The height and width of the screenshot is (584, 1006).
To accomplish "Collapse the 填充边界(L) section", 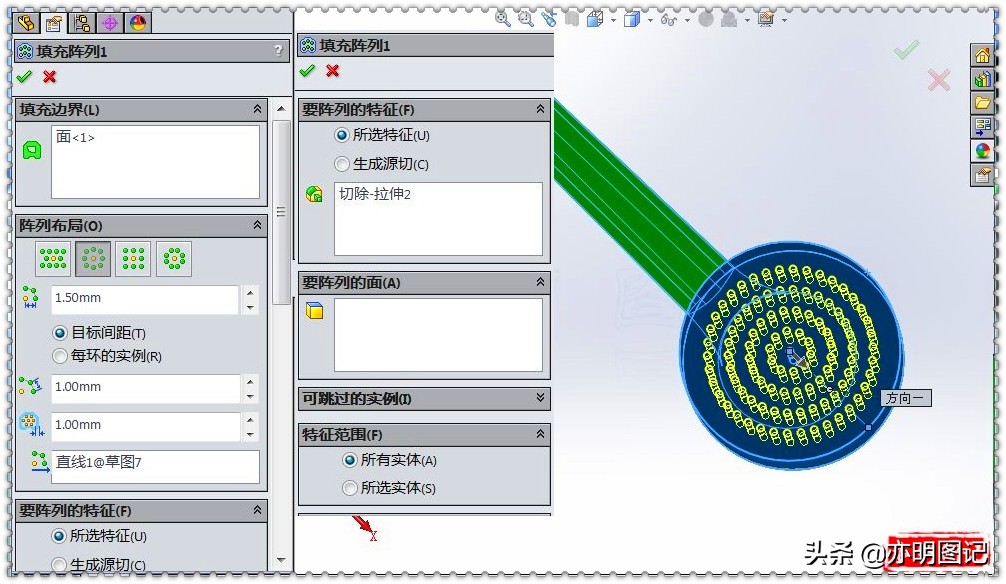I will (257, 109).
